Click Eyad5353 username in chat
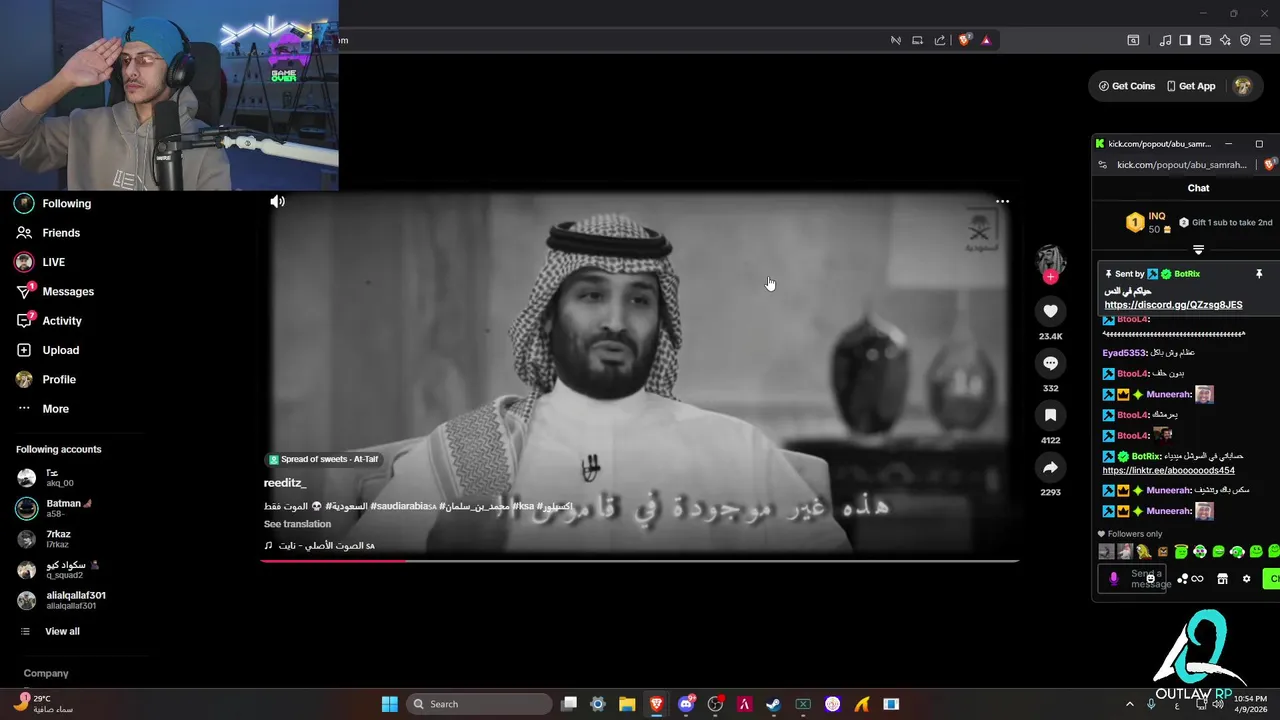1280x720 pixels. pos(1125,353)
